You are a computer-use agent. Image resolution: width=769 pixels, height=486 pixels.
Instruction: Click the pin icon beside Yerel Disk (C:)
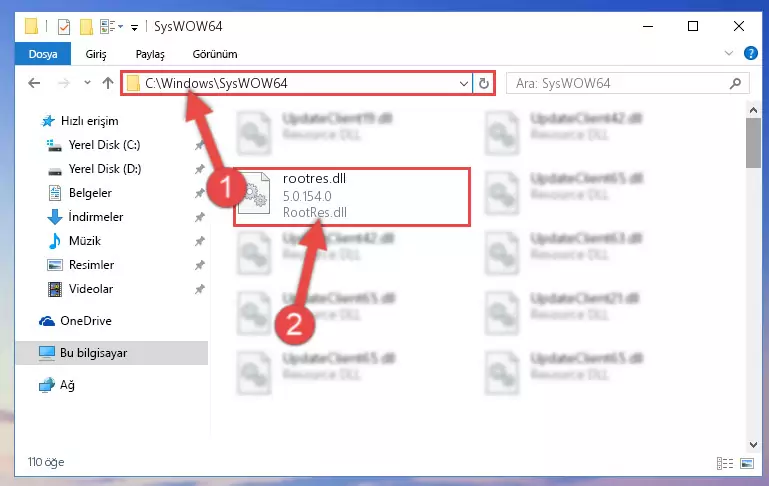[200, 145]
